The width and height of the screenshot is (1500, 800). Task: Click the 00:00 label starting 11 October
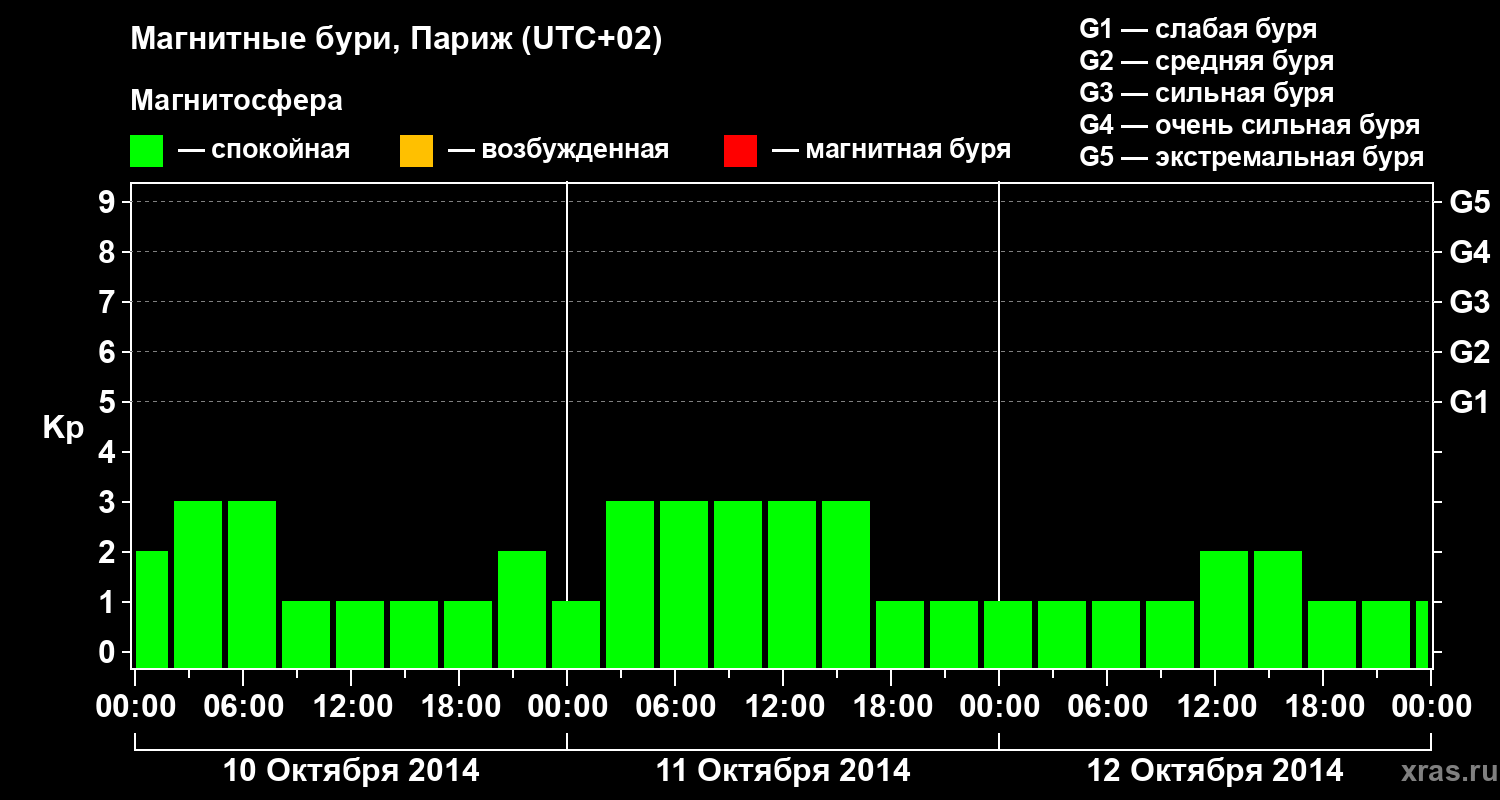(x=567, y=706)
